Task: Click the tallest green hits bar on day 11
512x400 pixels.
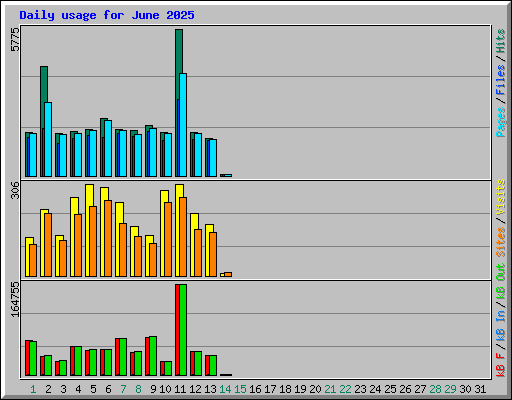Action: (179, 52)
